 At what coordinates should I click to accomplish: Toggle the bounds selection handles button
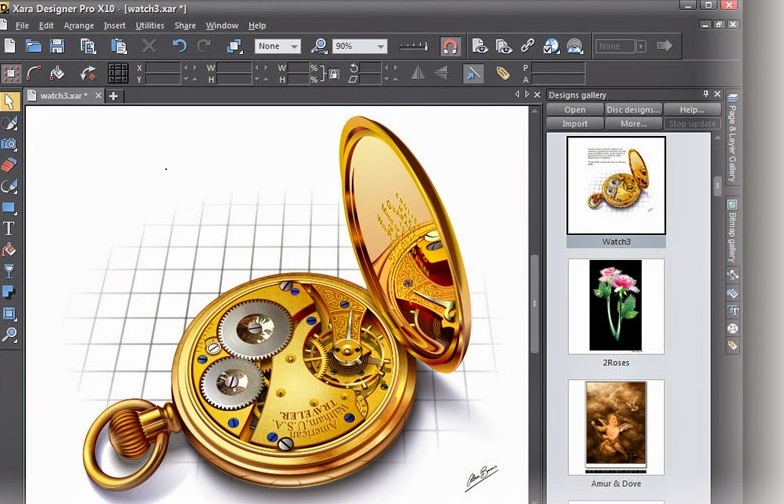tap(10, 74)
